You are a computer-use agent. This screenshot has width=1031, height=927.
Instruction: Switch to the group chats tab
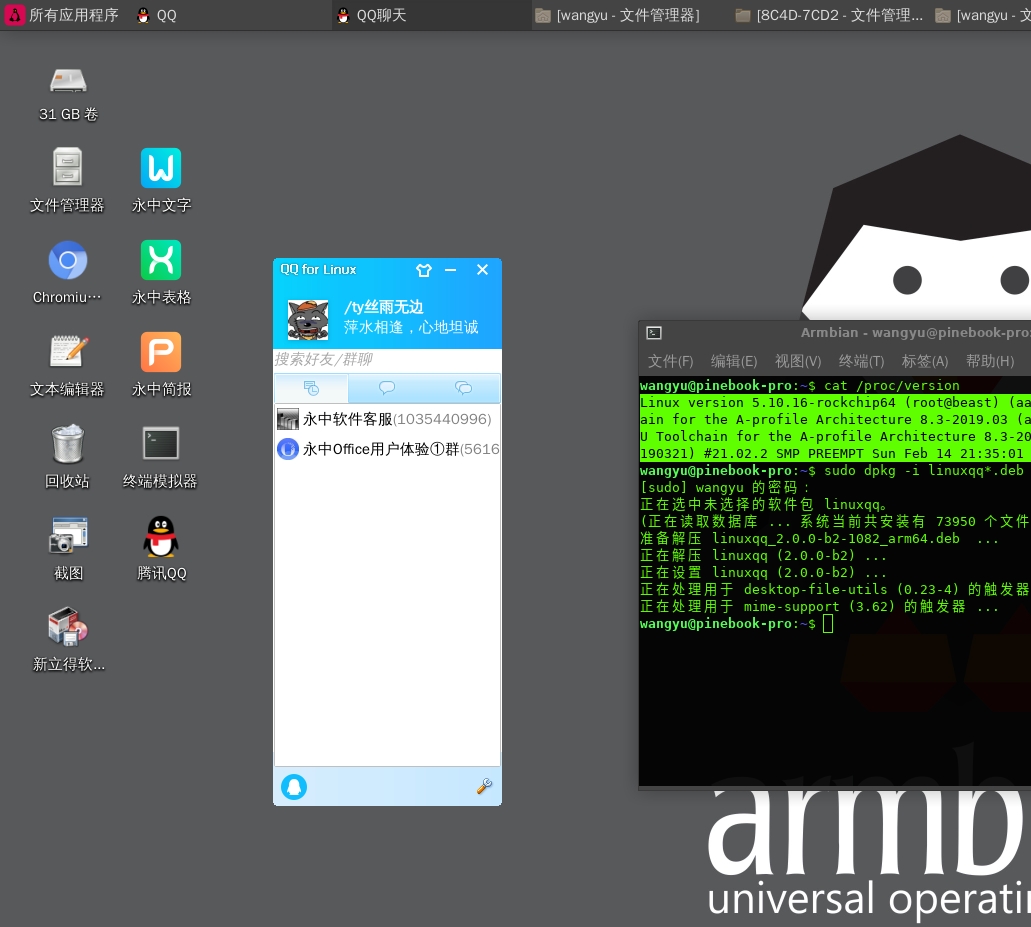(x=463, y=388)
